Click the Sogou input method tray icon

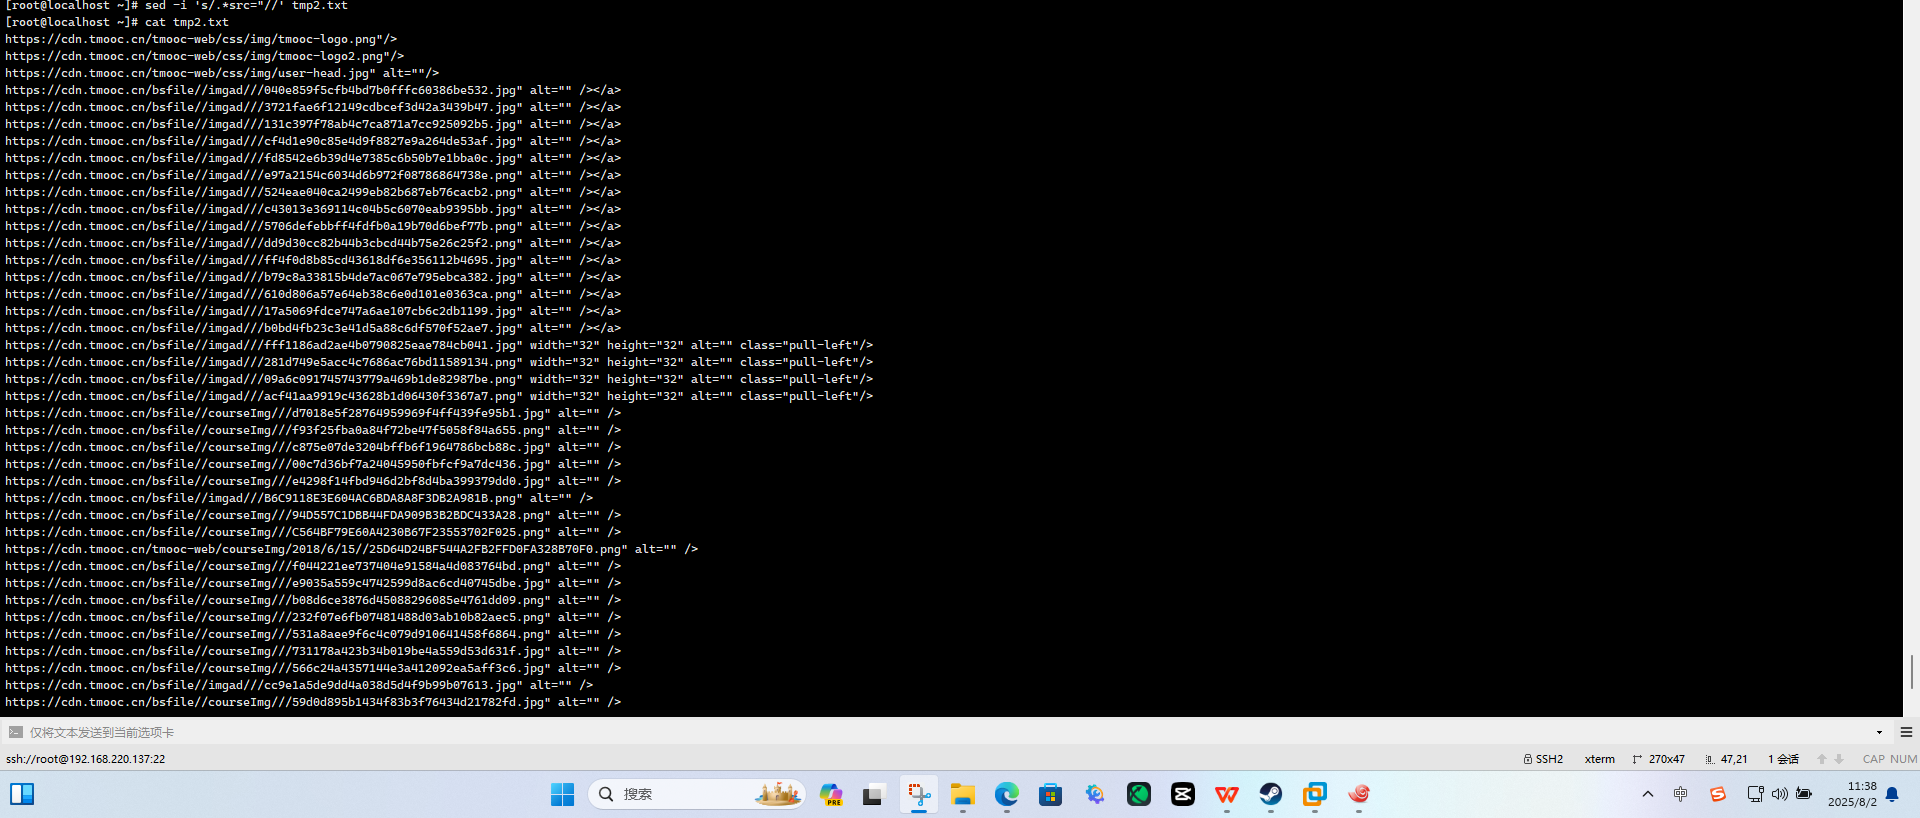click(1718, 794)
